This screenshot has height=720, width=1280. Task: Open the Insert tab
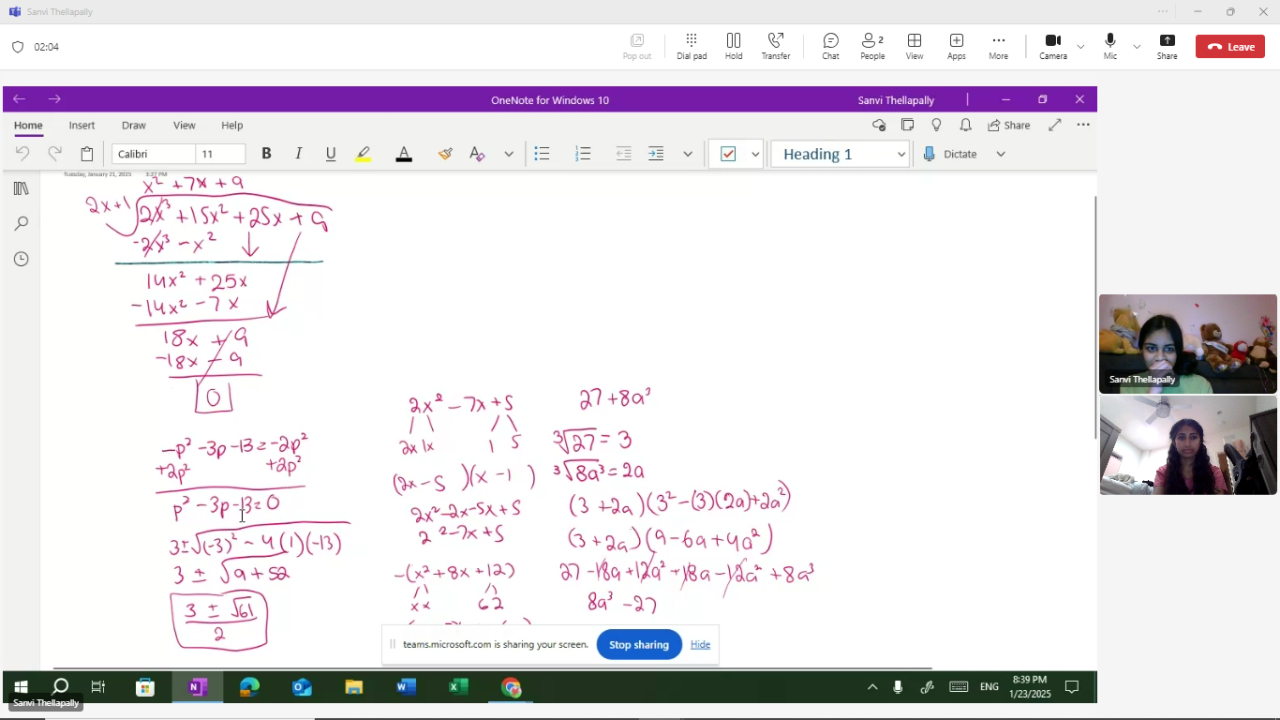[82, 125]
